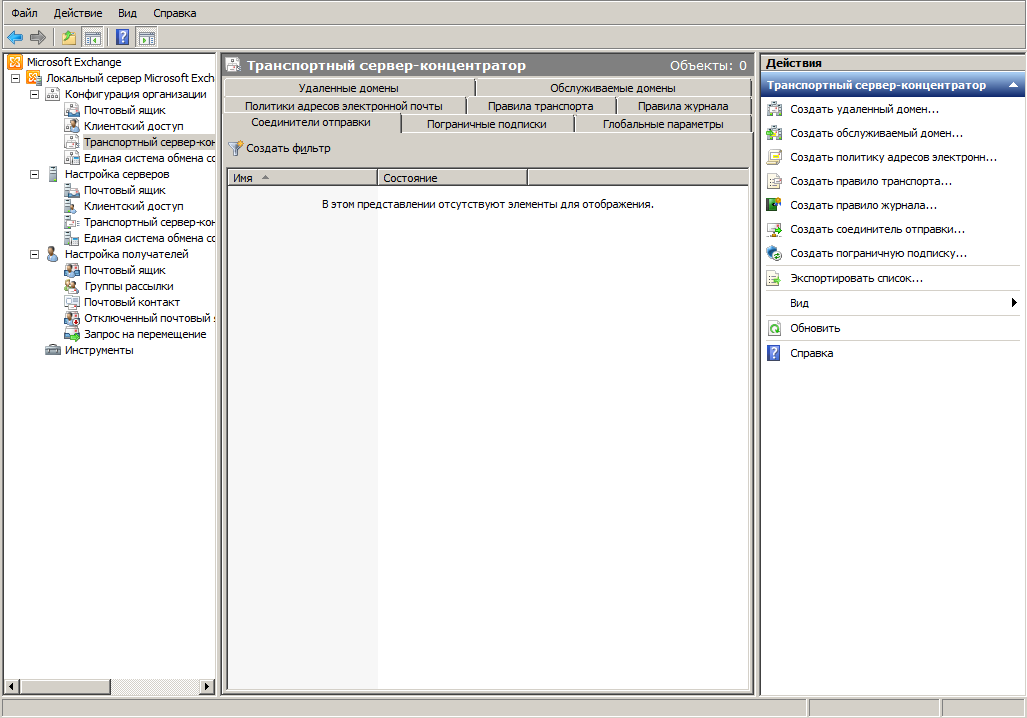Click icon beside Создать обслуживаемый домен
1027x718 pixels.
coord(774,133)
